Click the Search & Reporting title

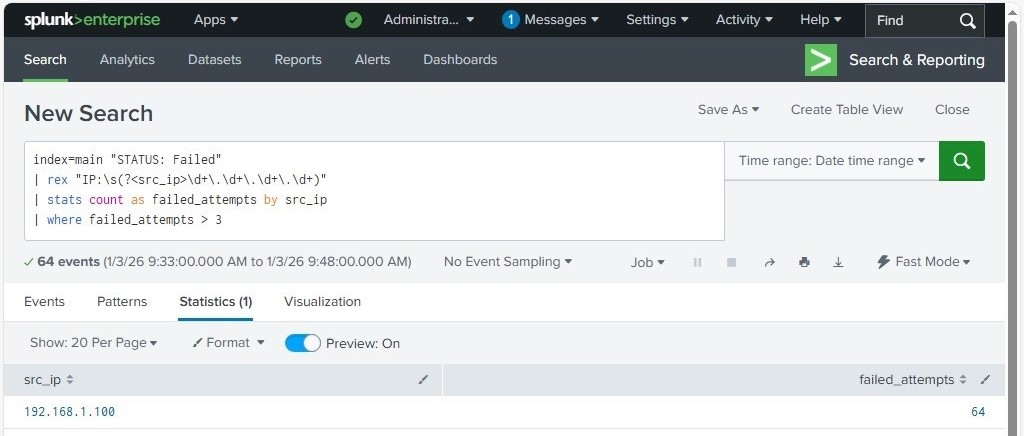917,60
